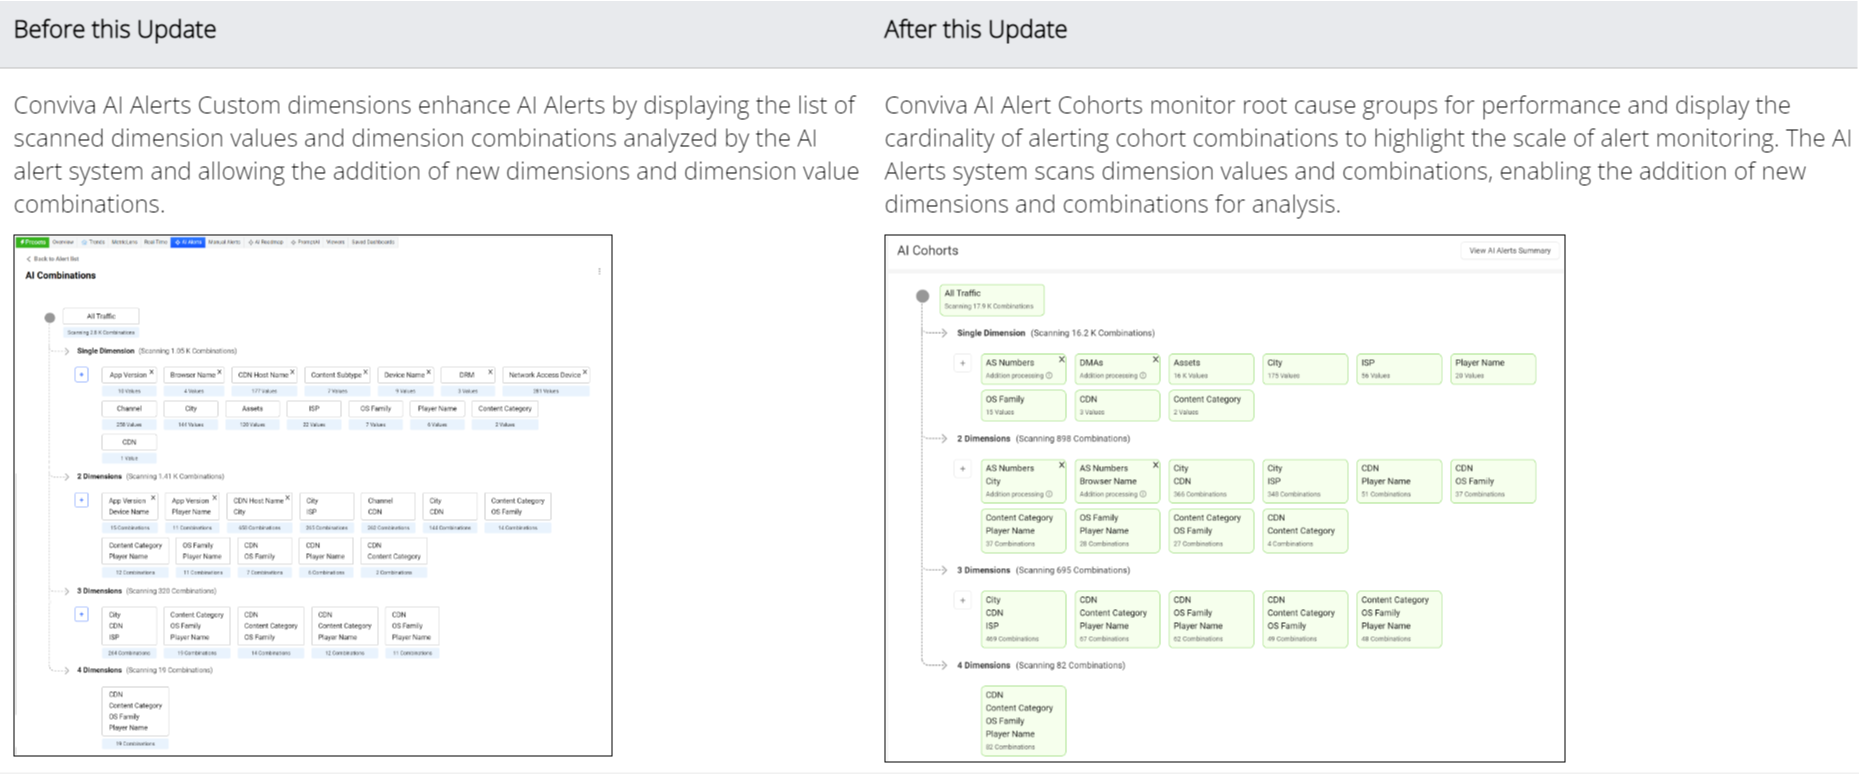Open the Before this Update screenshot thumbnail
Screen dimensions: 1859x774
pyautogui.click(x=313, y=496)
